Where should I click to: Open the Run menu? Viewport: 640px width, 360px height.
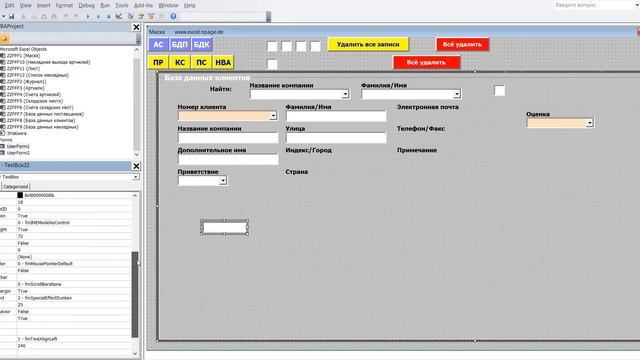coord(105,5)
